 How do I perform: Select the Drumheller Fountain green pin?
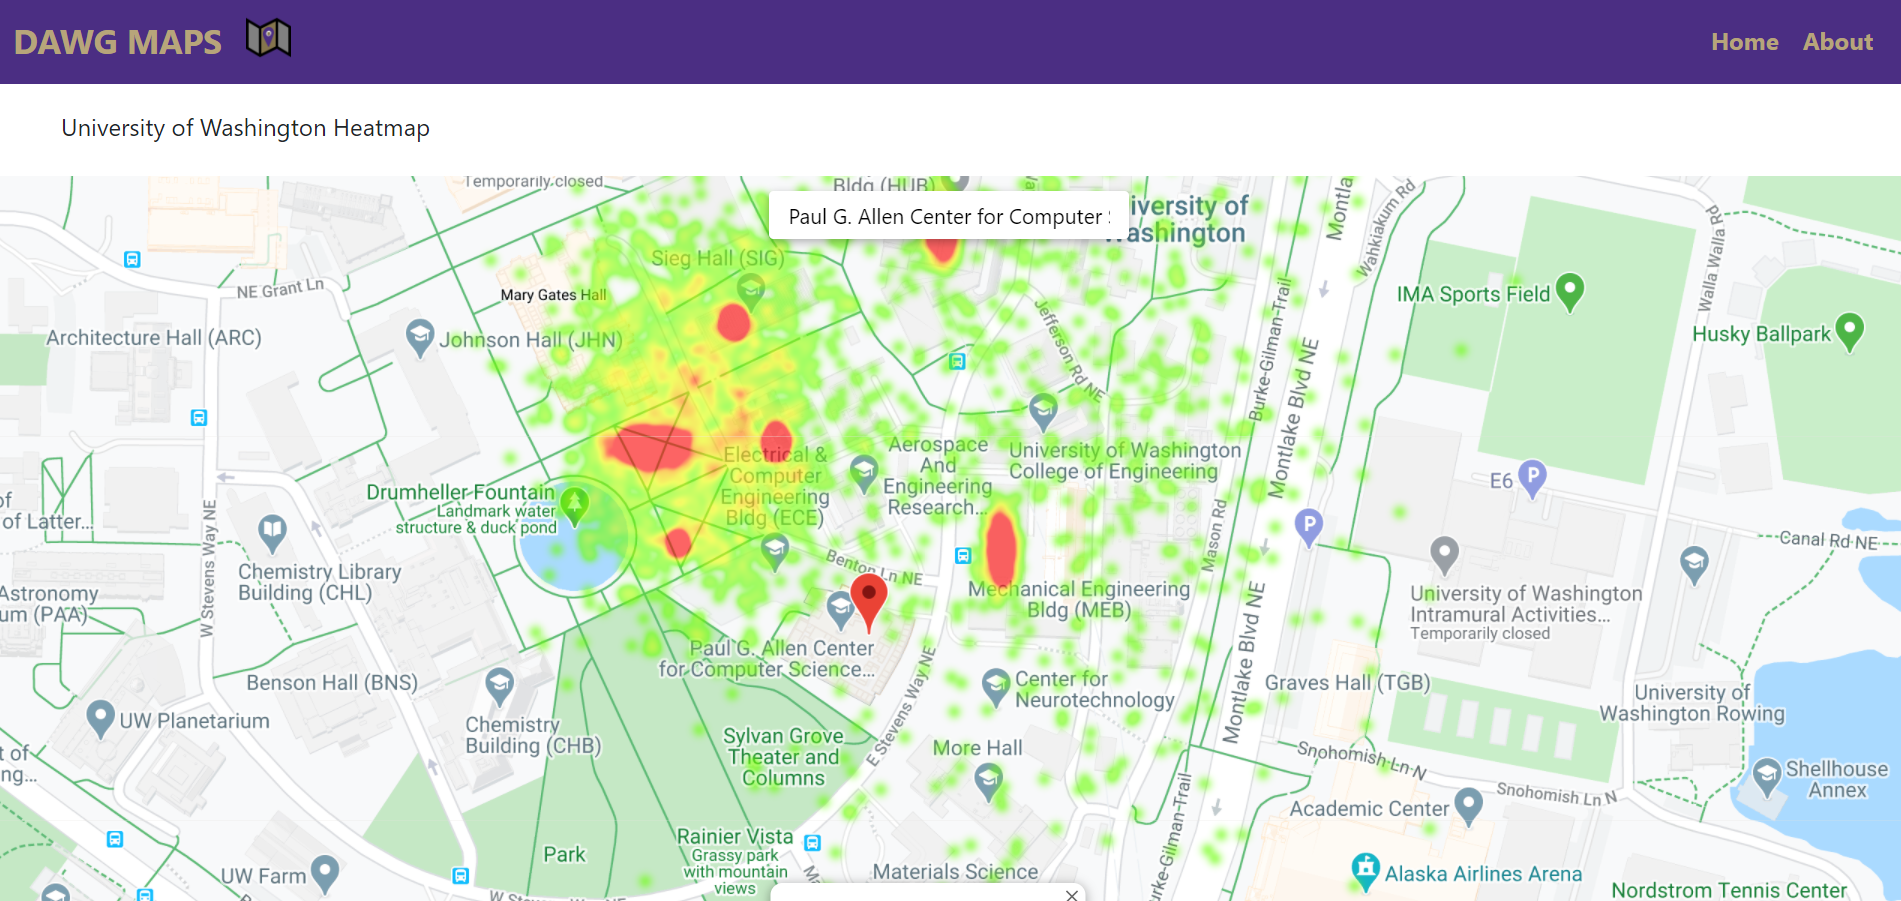[574, 507]
